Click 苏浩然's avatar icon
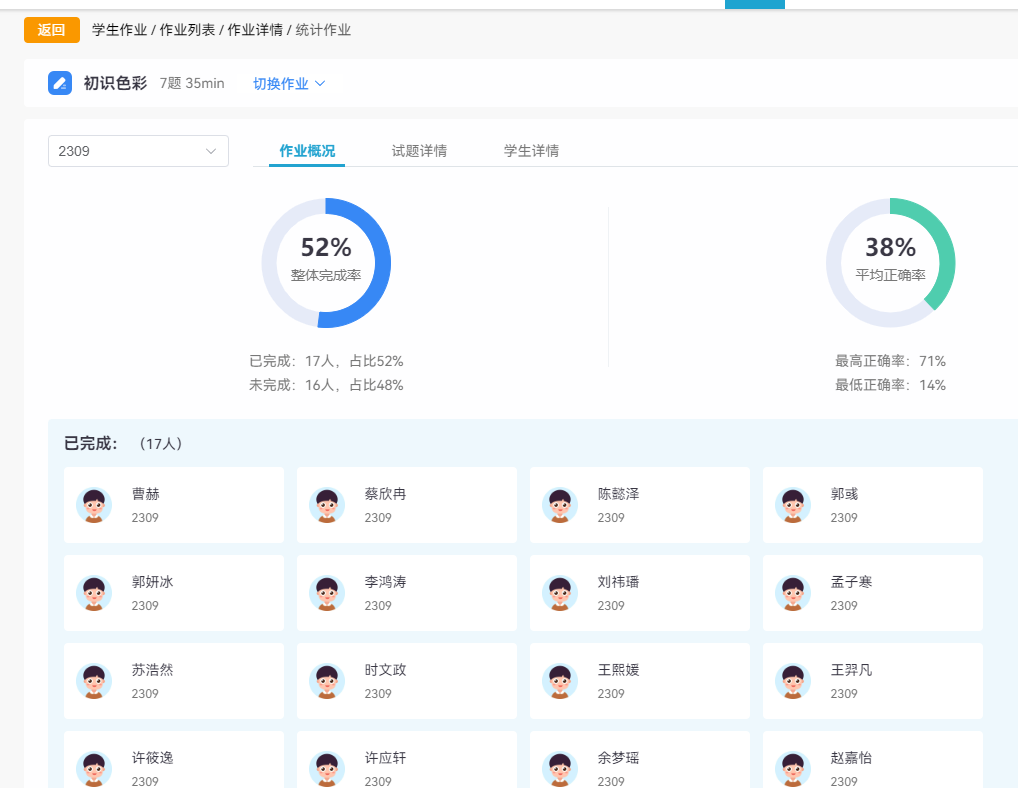The height and width of the screenshot is (788, 1018). pyautogui.click(x=94, y=681)
